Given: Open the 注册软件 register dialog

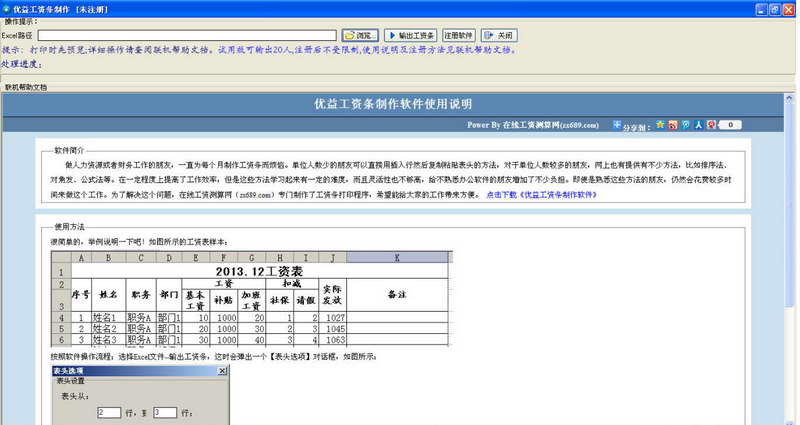Looking at the screenshot, I should (x=459, y=35).
